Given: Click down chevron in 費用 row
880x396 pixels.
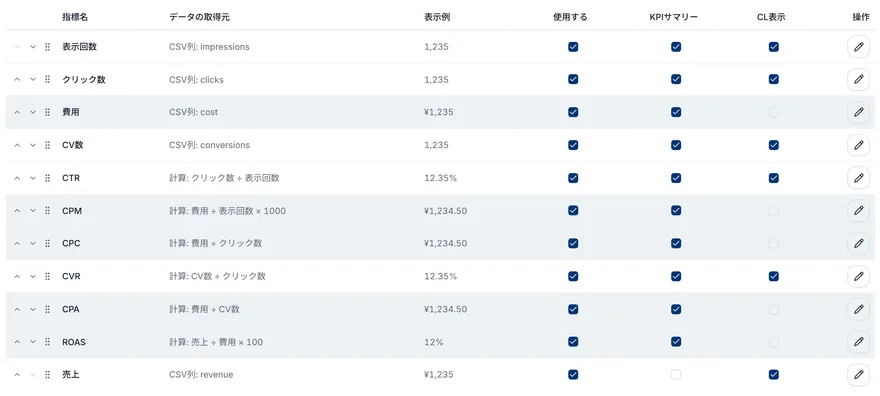Looking at the screenshot, I should 33,112.
